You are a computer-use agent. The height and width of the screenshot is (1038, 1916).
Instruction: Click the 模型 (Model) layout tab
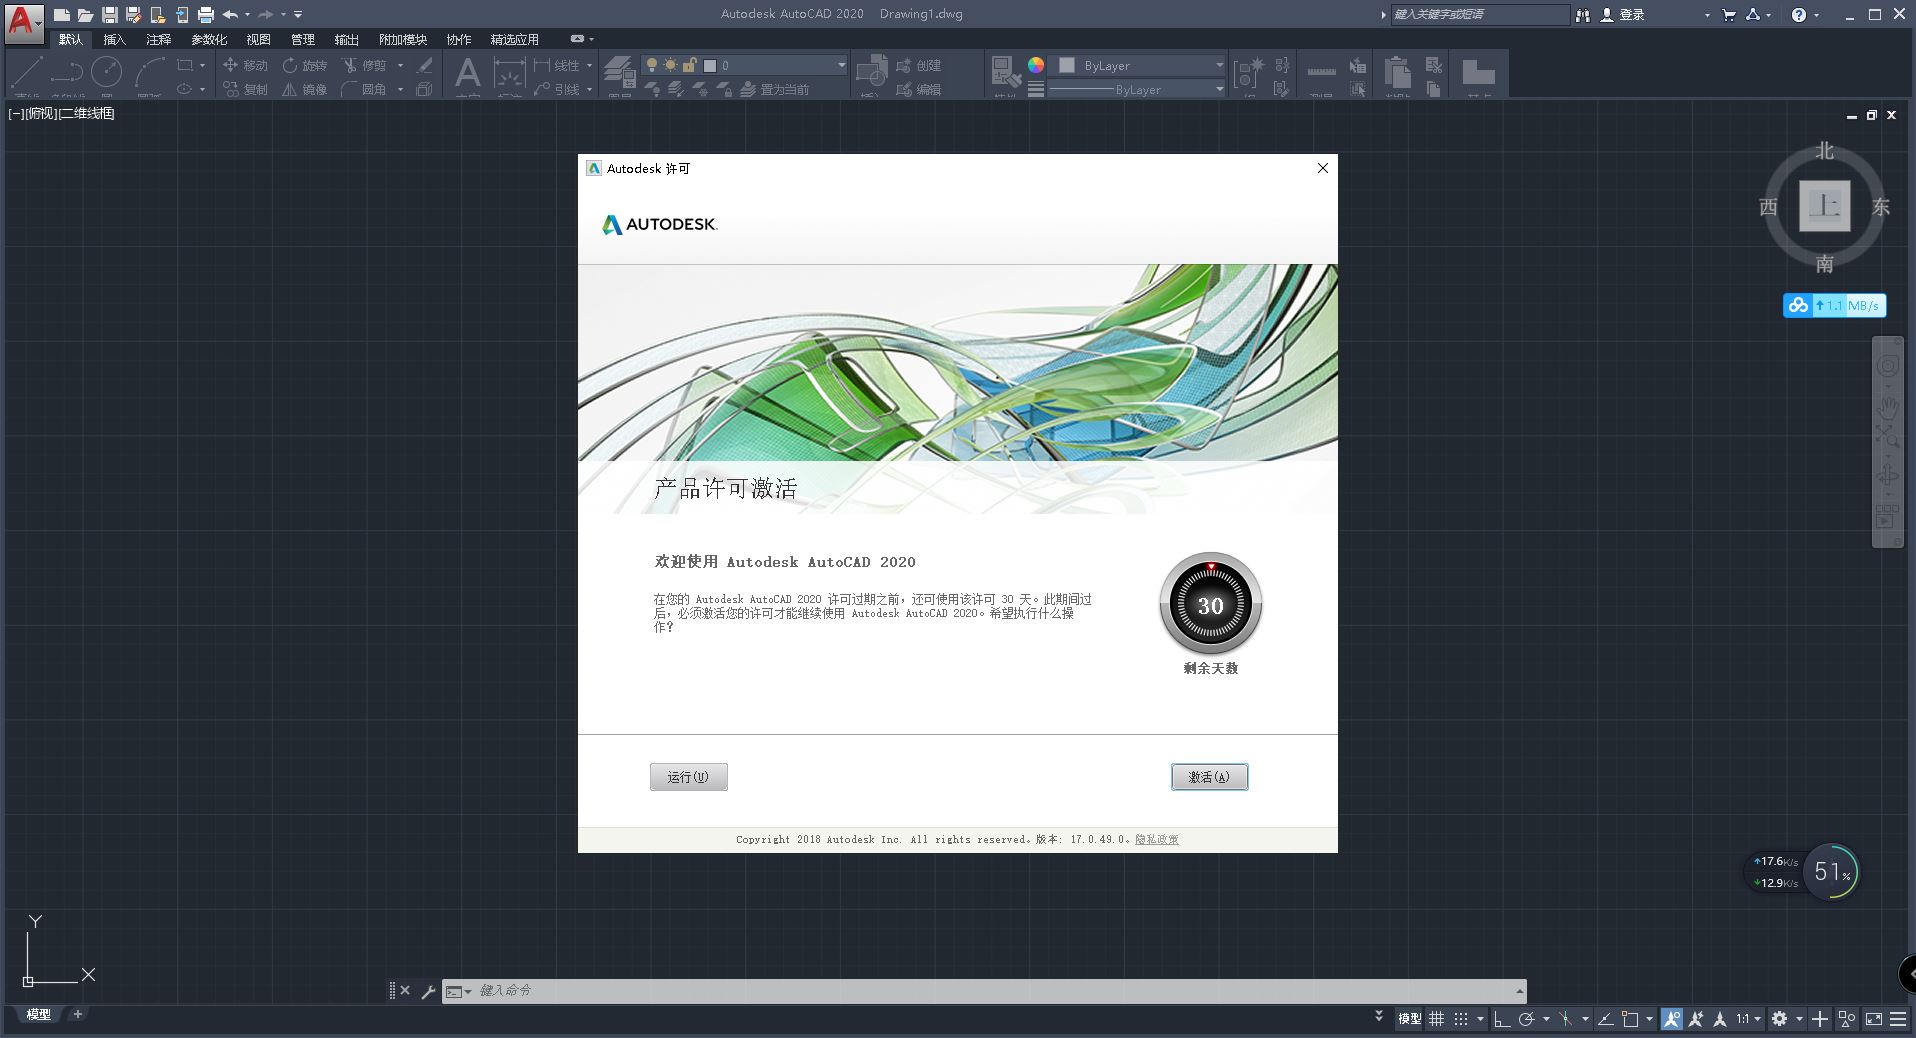pyautogui.click(x=38, y=1014)
